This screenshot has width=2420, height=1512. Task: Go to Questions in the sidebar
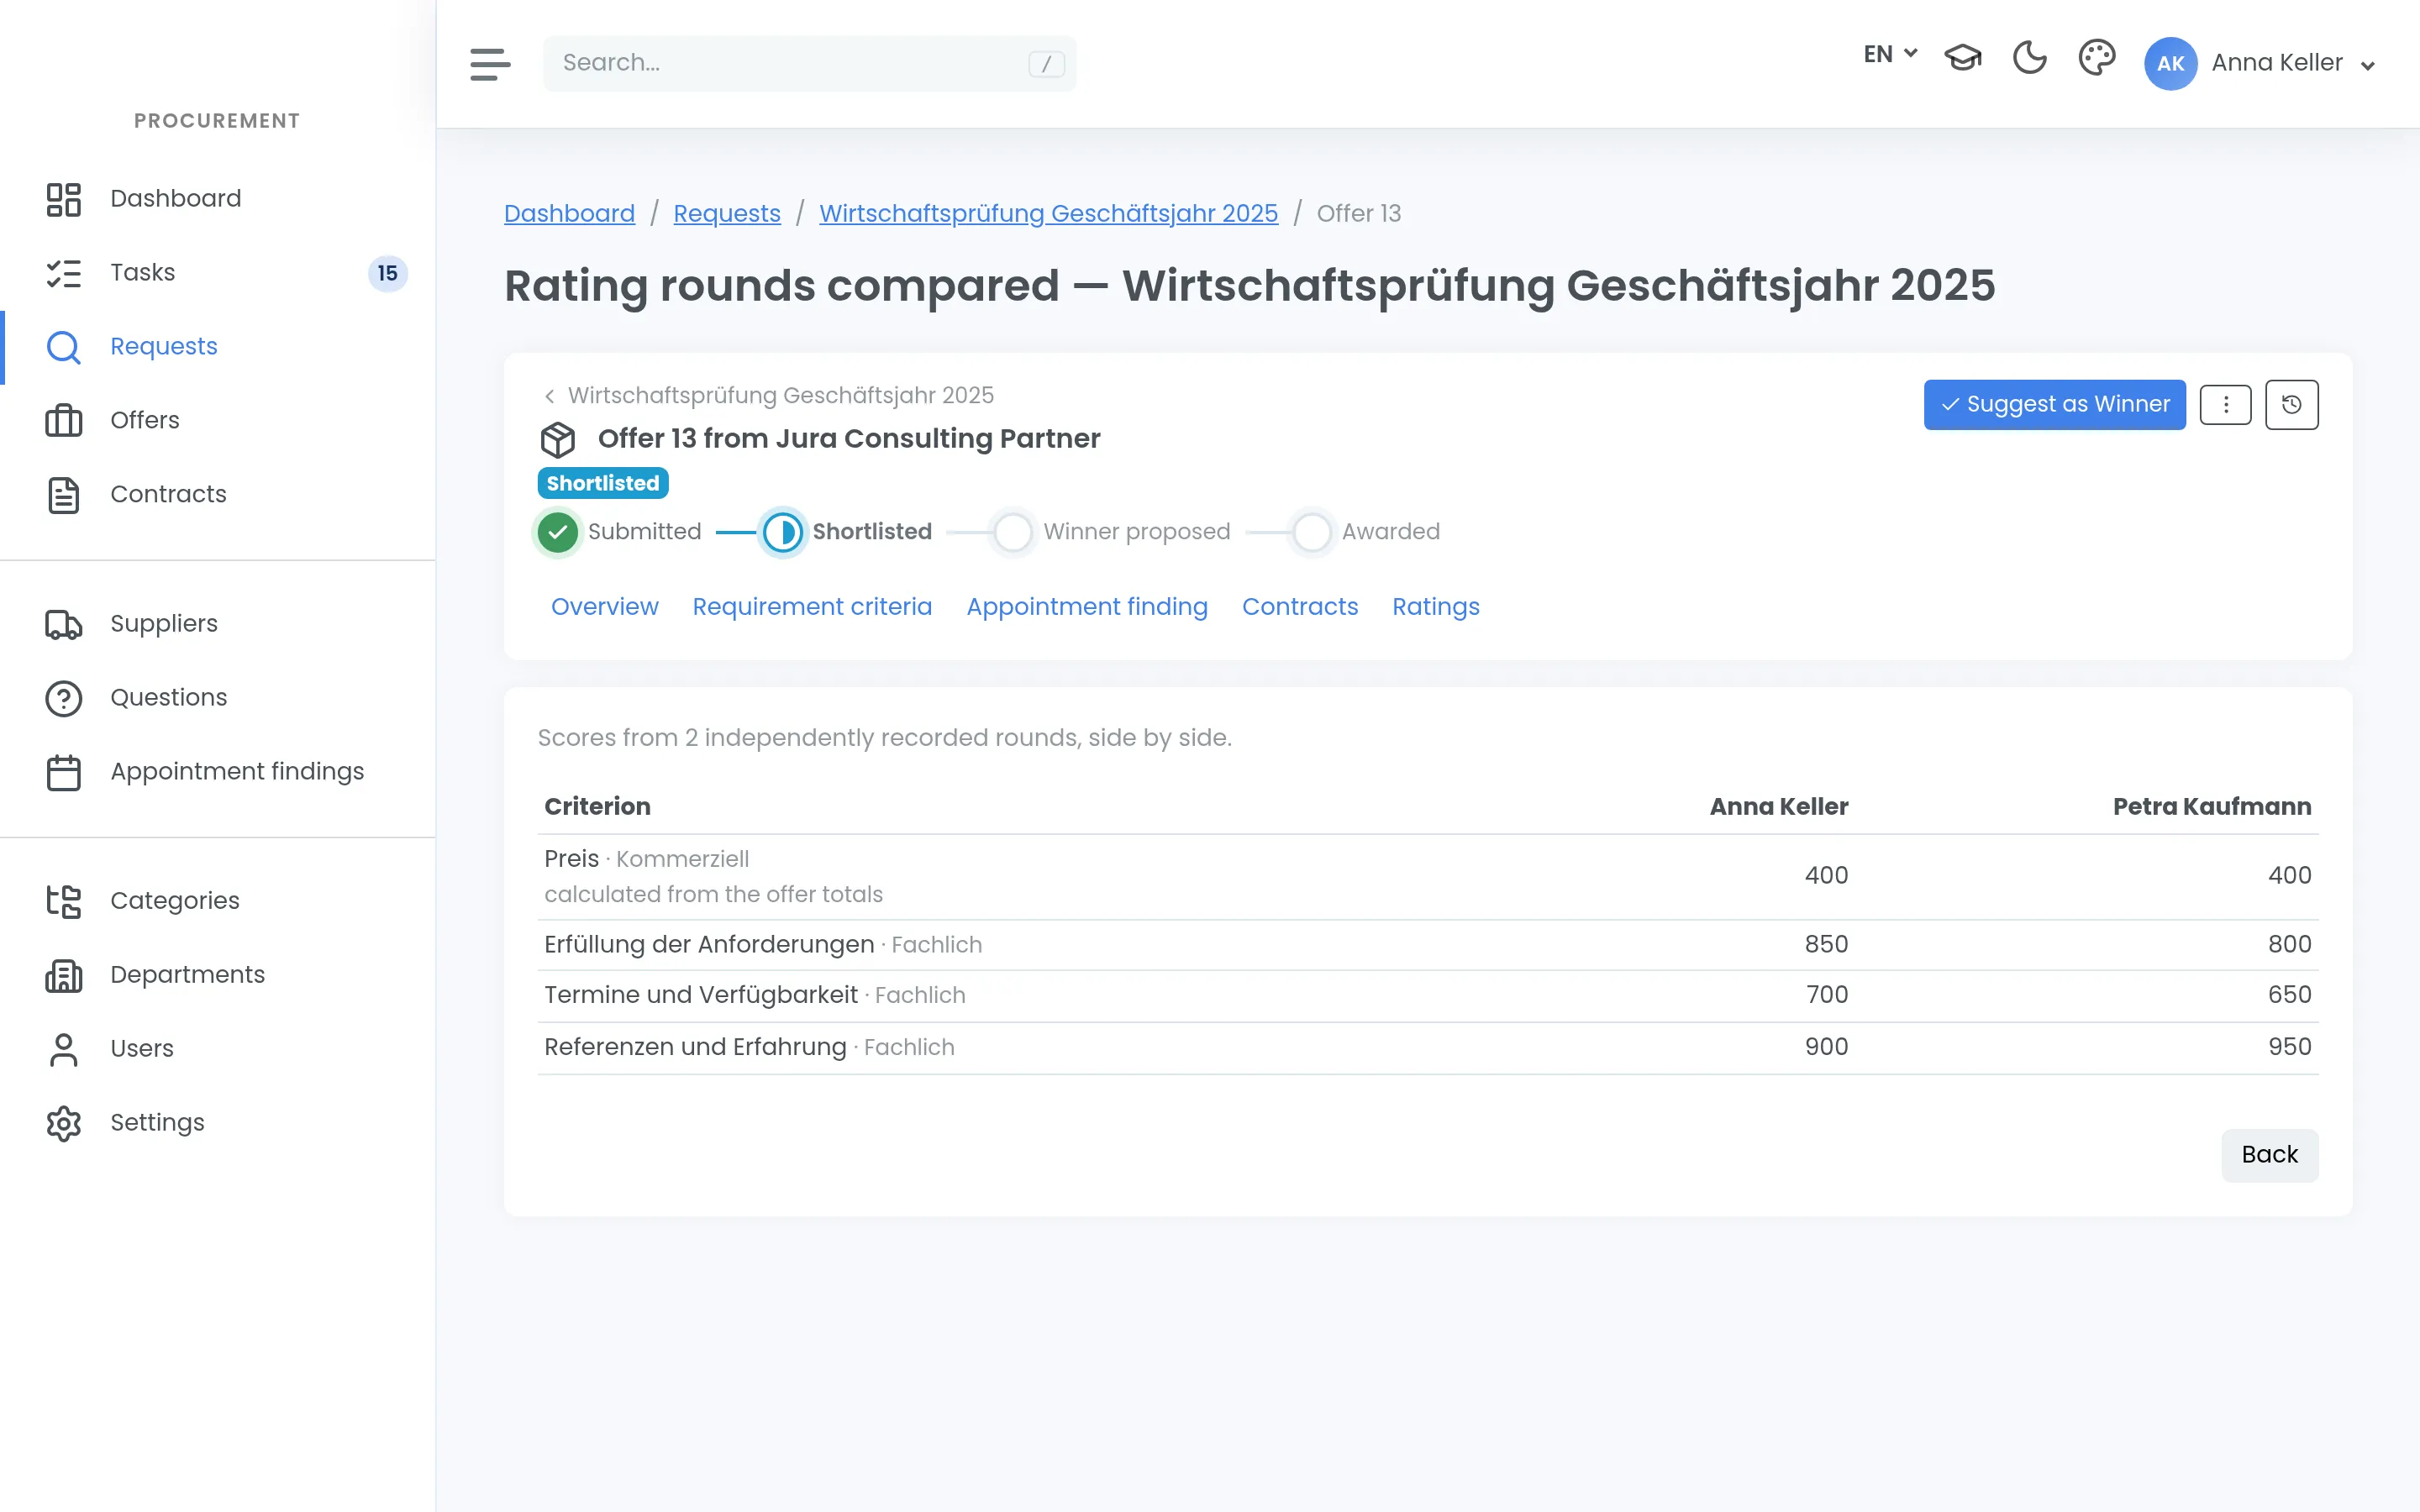217,697
